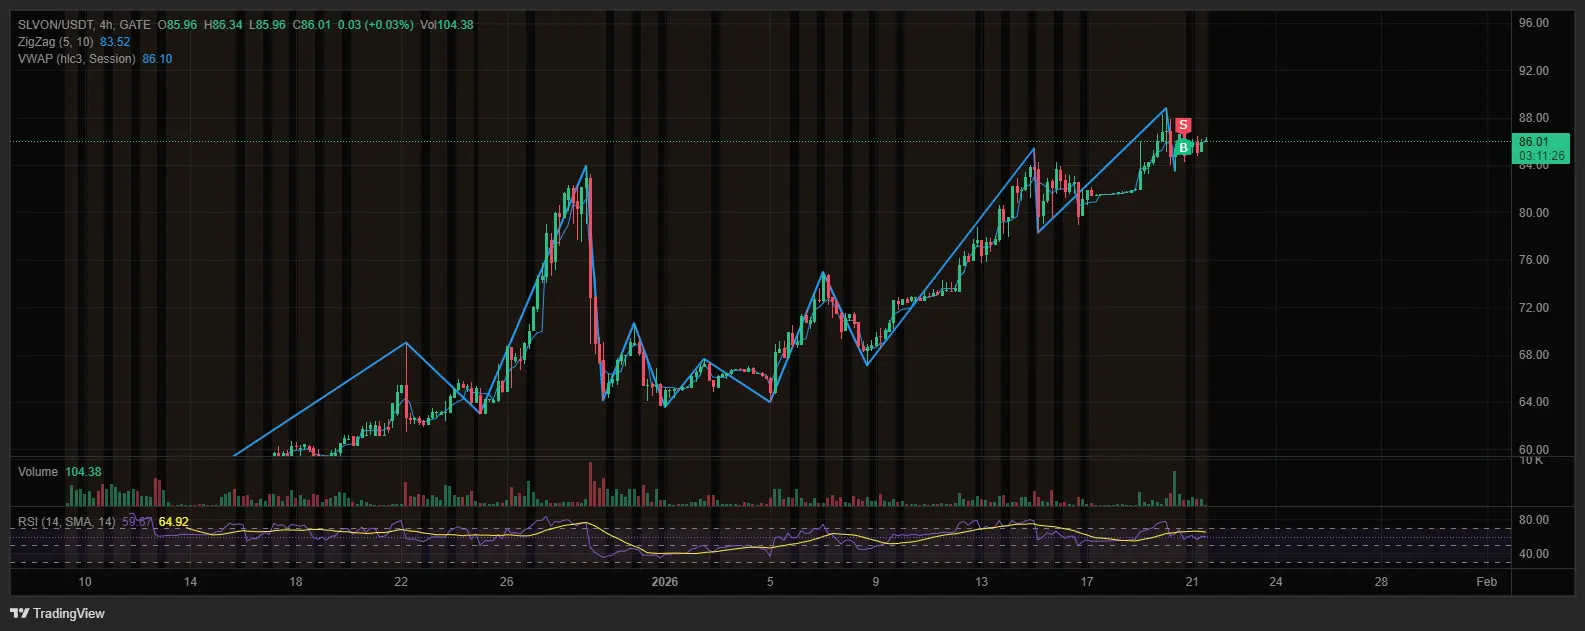
Task: Click the 68.00 price axis label
Action: click(x=1534, y=355)
